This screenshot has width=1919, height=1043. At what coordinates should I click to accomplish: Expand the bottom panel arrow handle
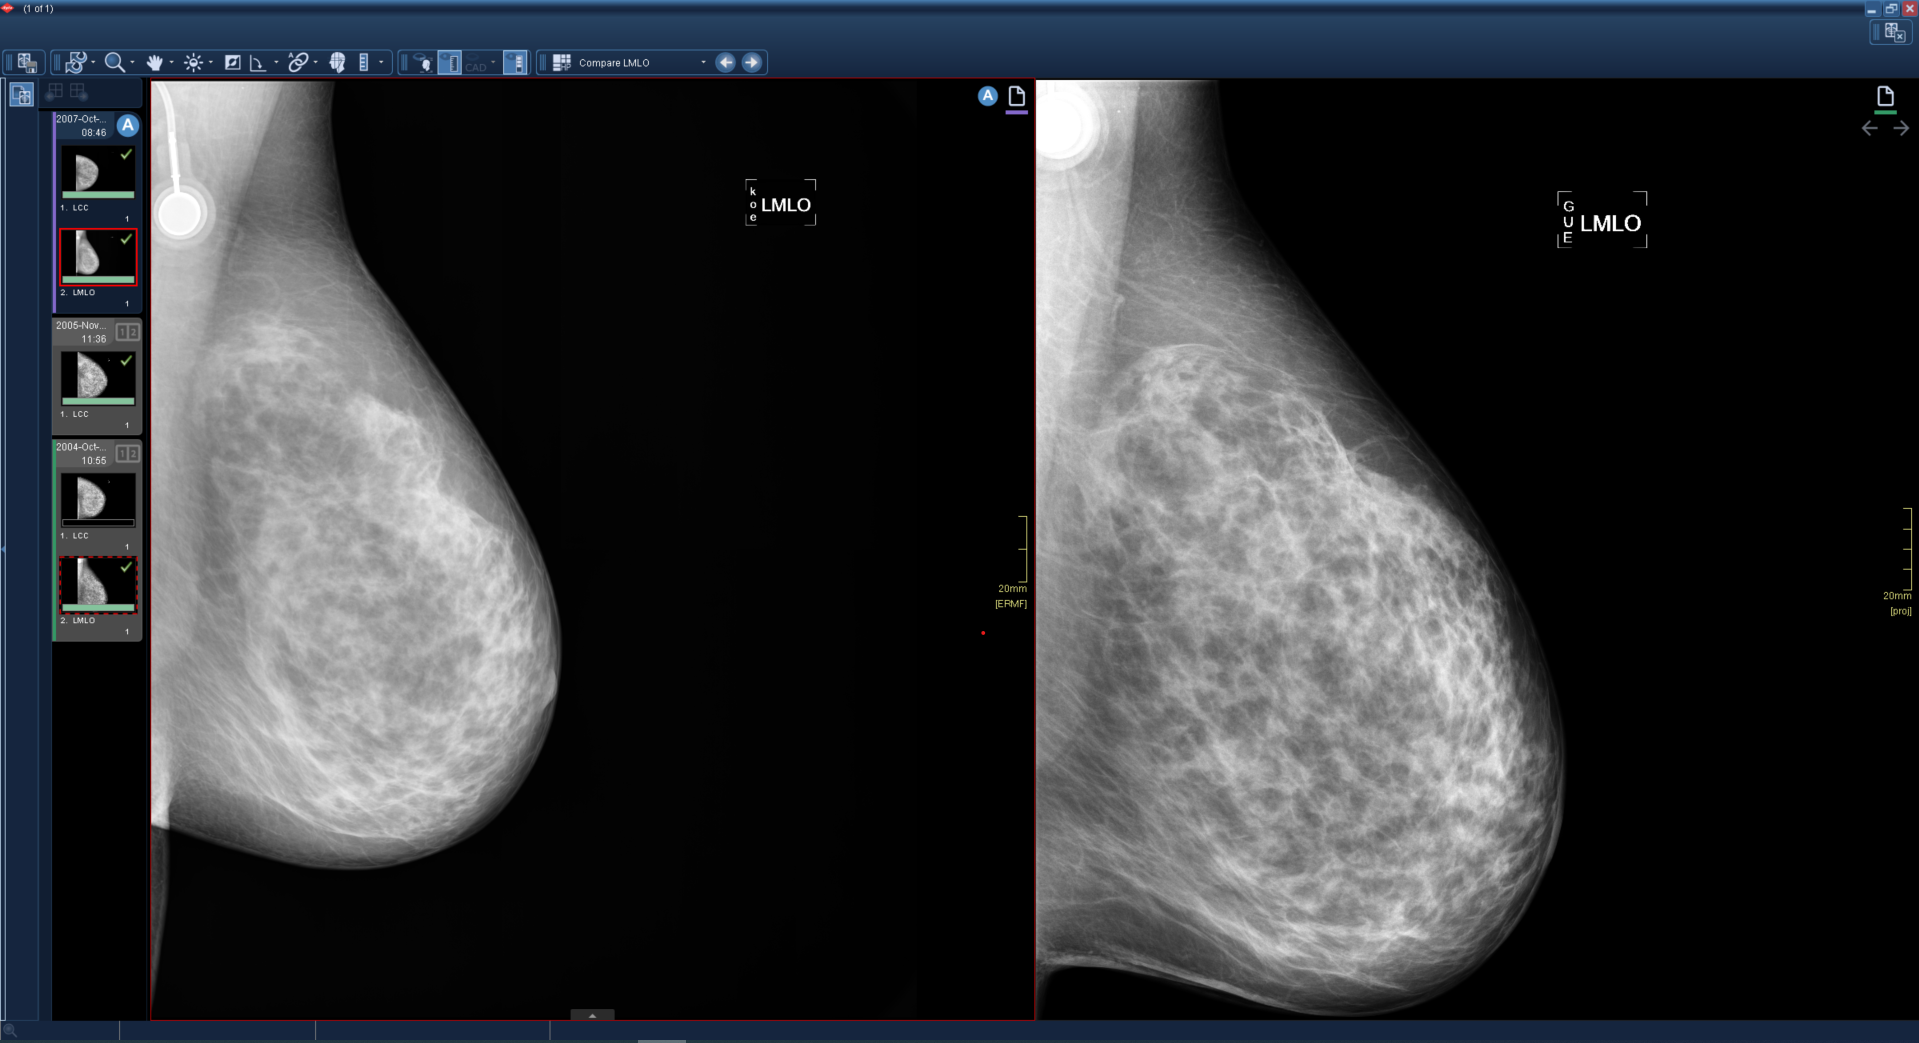pyautogui.click(x=592, y=1015)
